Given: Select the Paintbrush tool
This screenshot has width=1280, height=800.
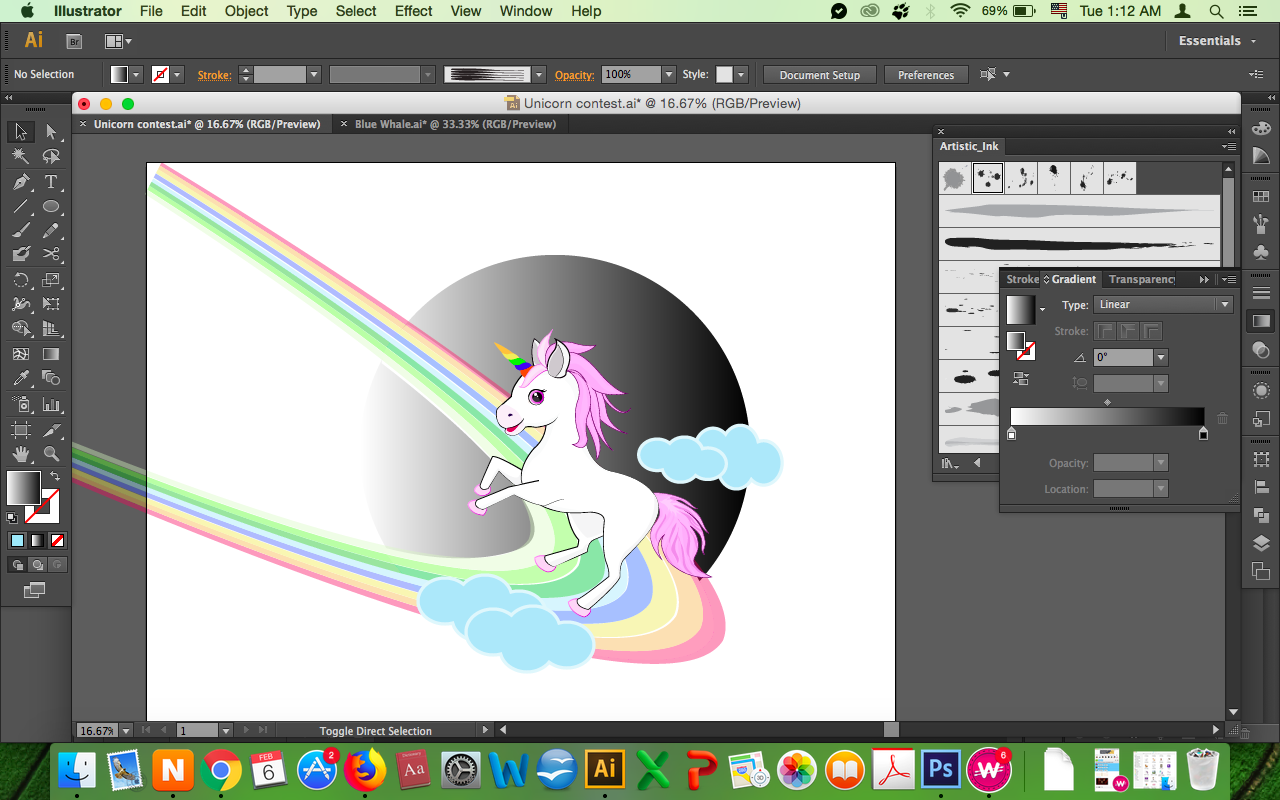Looking at the screenshot, I should point(20,231).
